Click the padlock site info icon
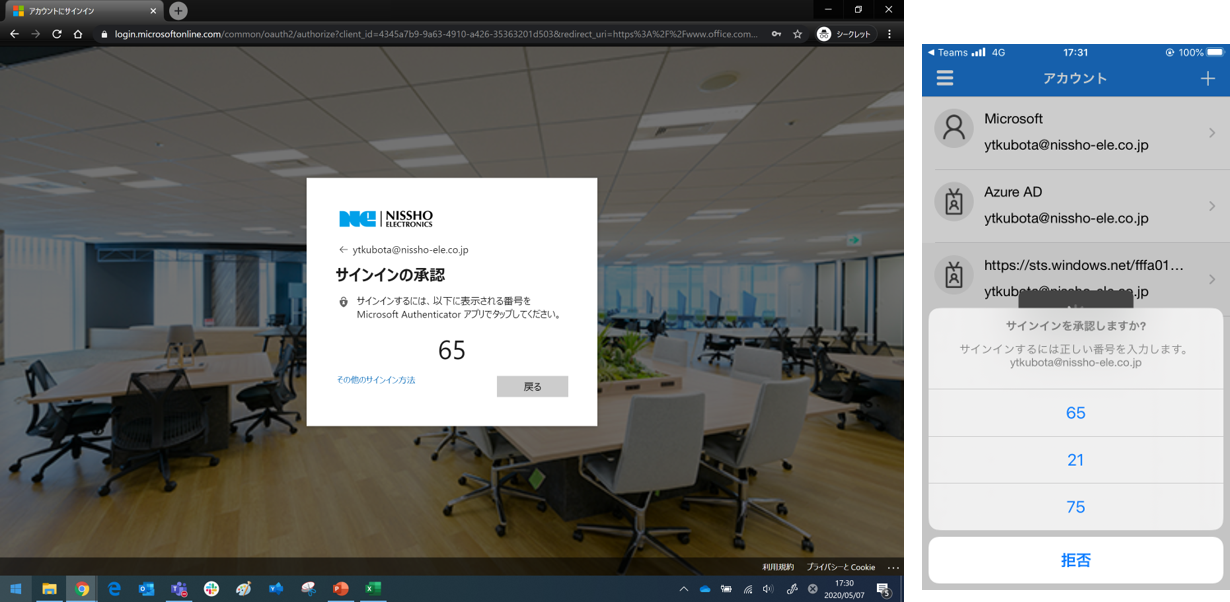Screen dimensions: 1230x602 104,34
